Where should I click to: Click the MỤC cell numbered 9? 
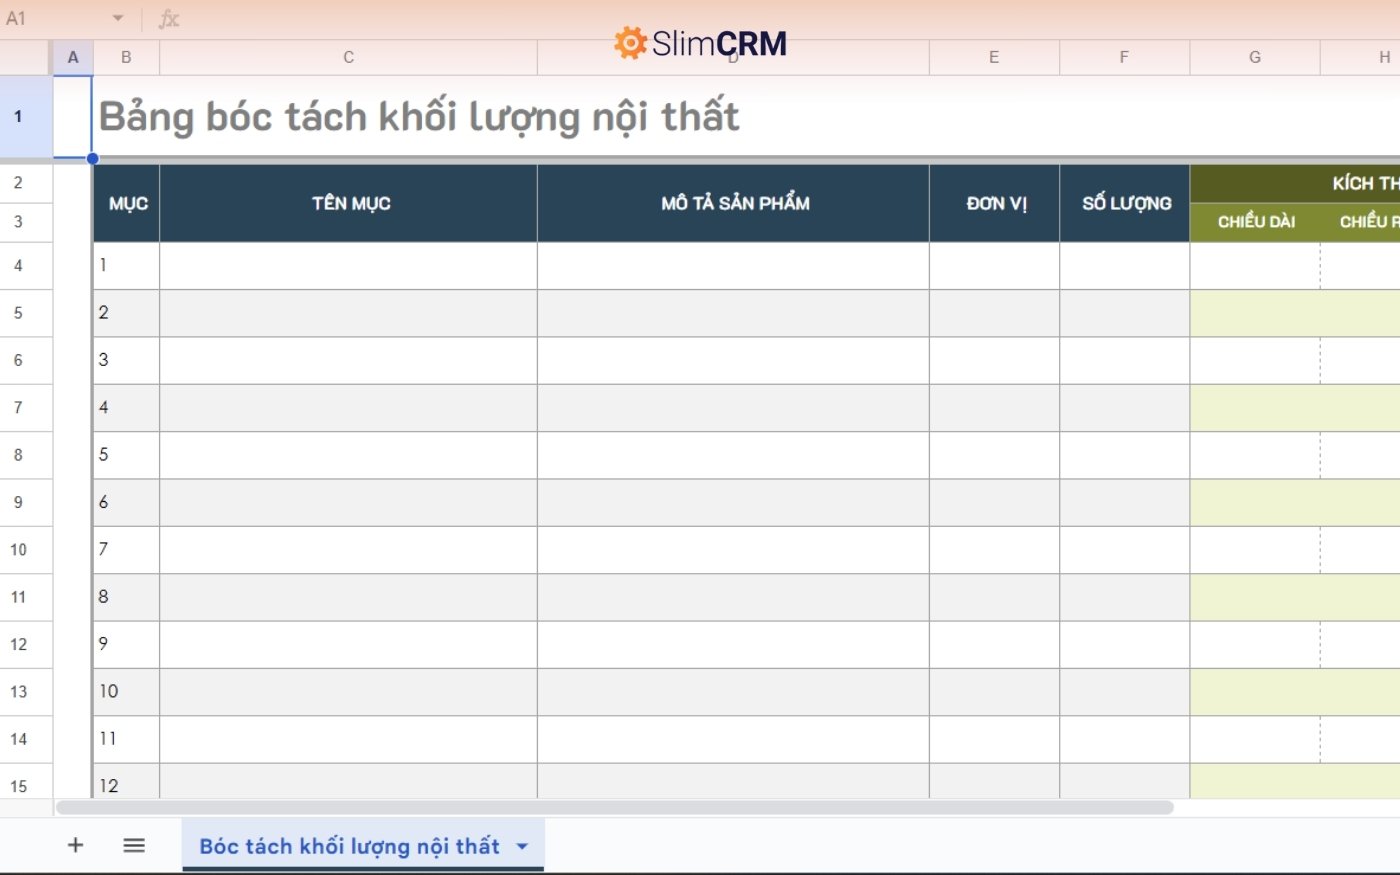tap(127, 644)
